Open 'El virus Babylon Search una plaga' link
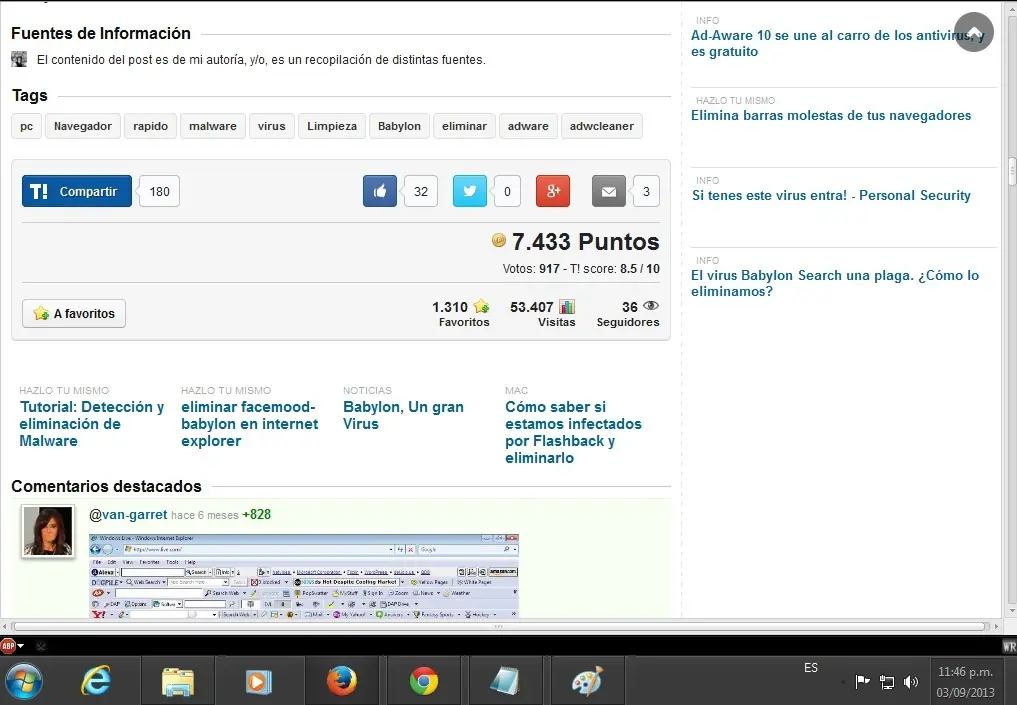This screenshot has height=705, width=1017. pos(835,283)
